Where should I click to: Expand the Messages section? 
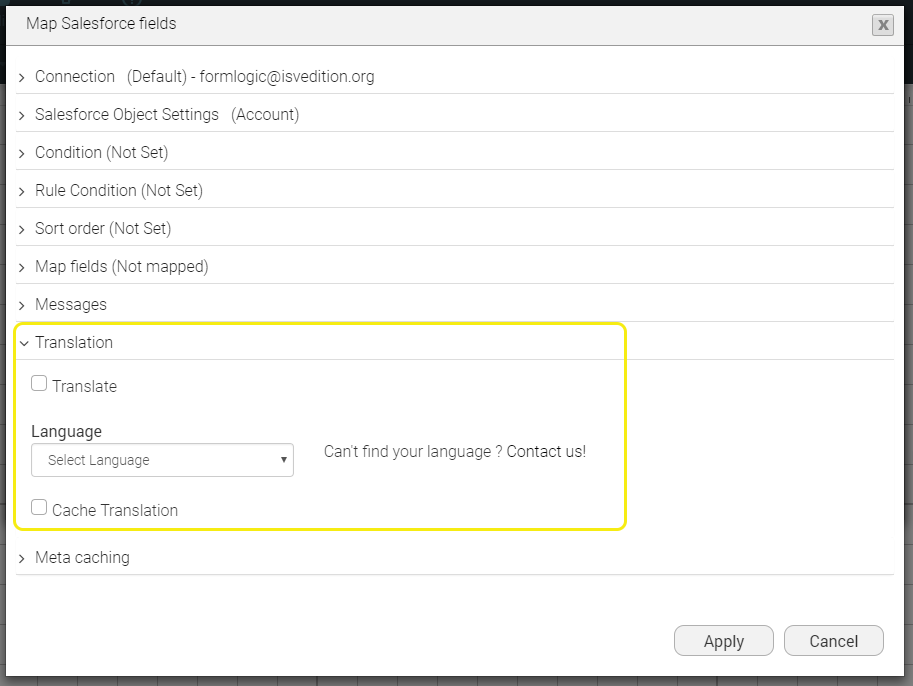pos(22,304)
